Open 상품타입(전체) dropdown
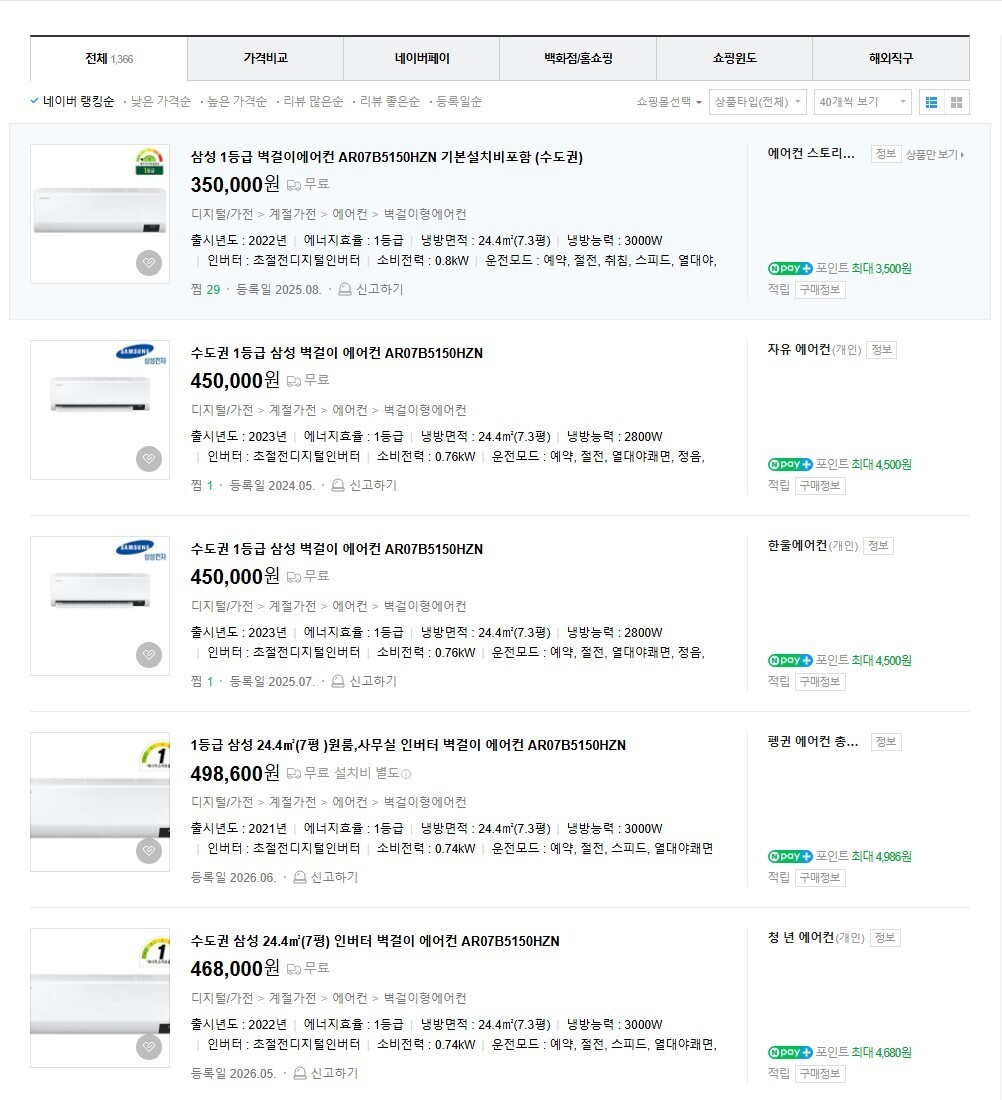1002x1100 pixels. coord(758,102)
